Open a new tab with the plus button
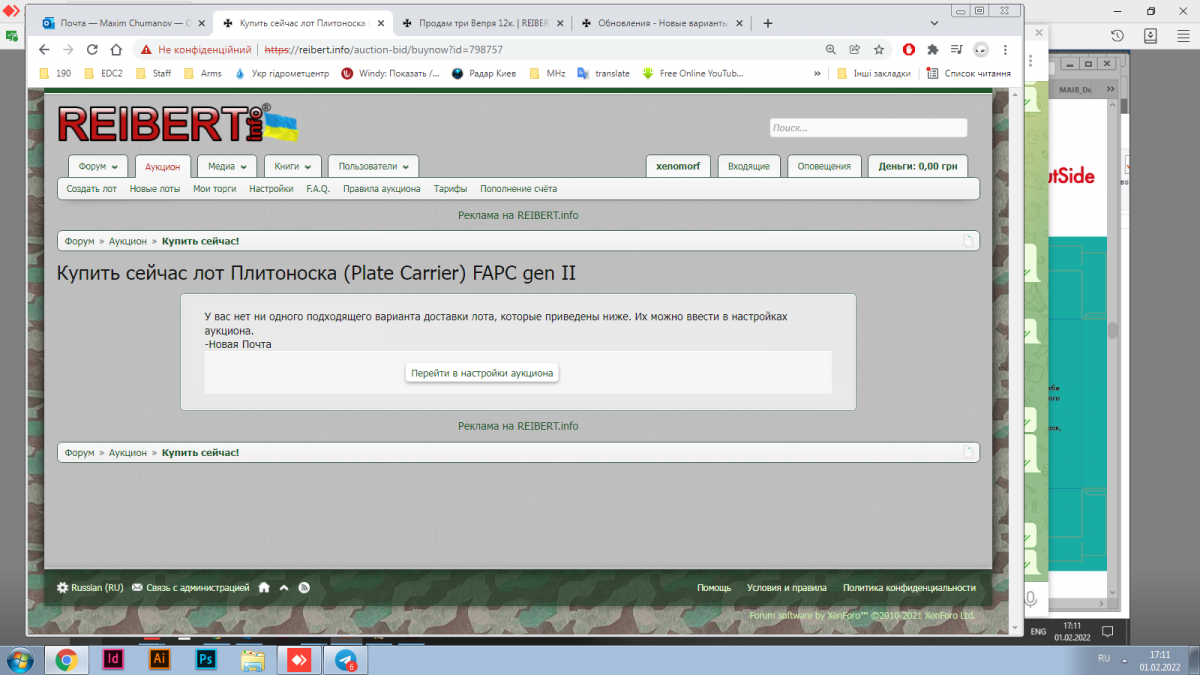 (x=768, y=22)
